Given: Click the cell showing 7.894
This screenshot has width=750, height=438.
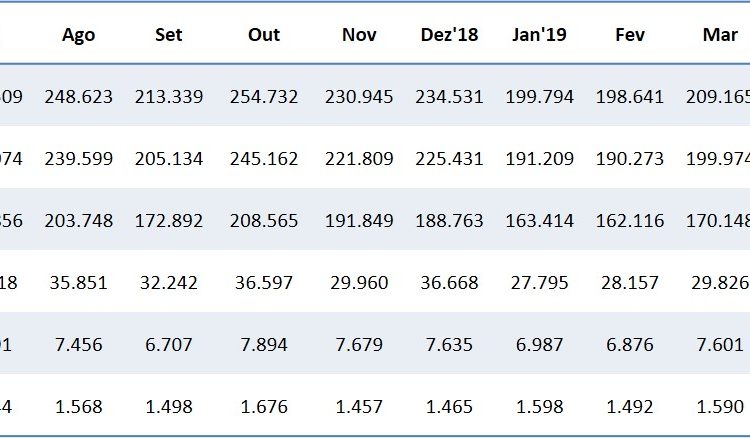Looking at the screenshot, I should coord(265,344).
